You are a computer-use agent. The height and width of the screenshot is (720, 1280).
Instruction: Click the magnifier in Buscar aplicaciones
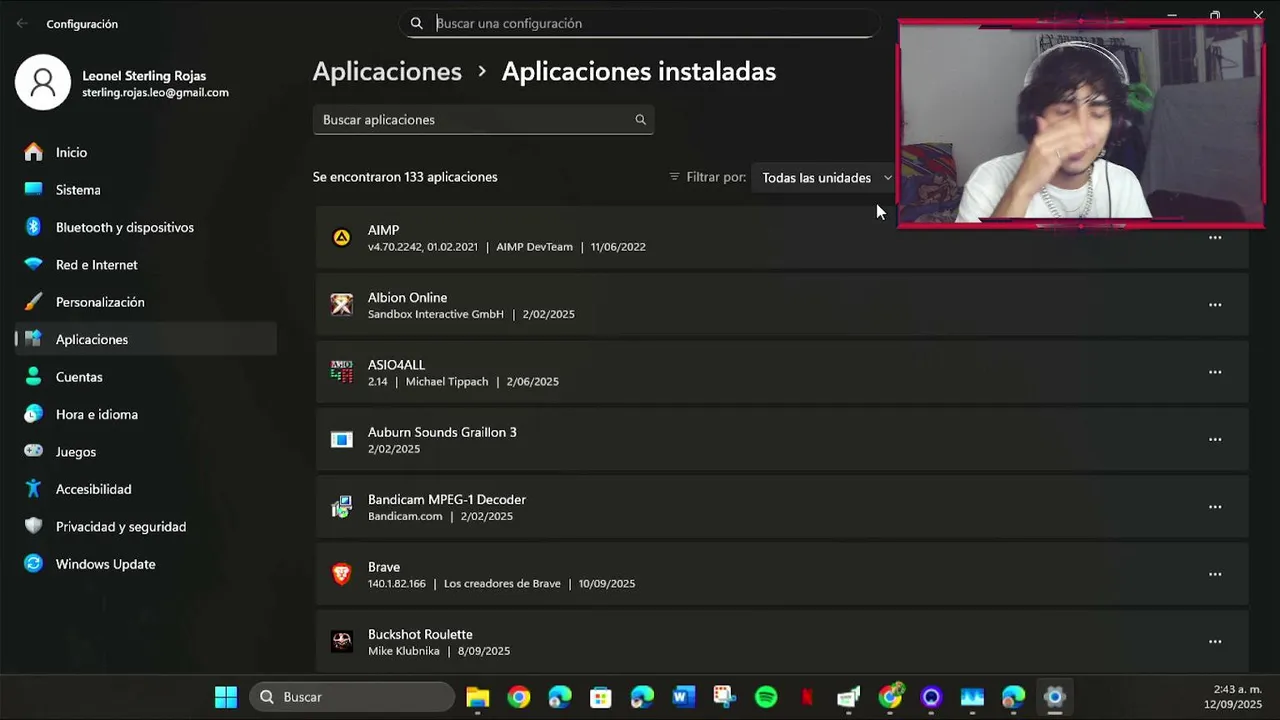pos(640,120)
